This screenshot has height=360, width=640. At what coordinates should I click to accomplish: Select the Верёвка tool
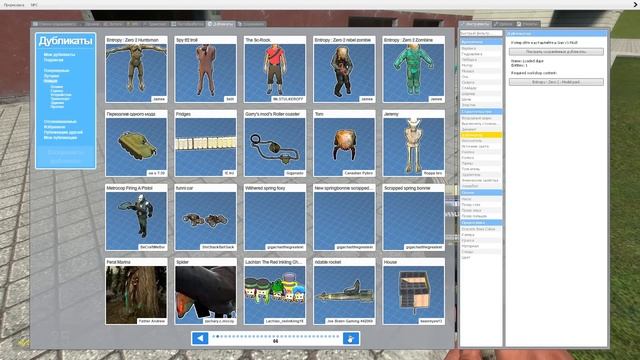pyautogui.click(x=481, y=48)
